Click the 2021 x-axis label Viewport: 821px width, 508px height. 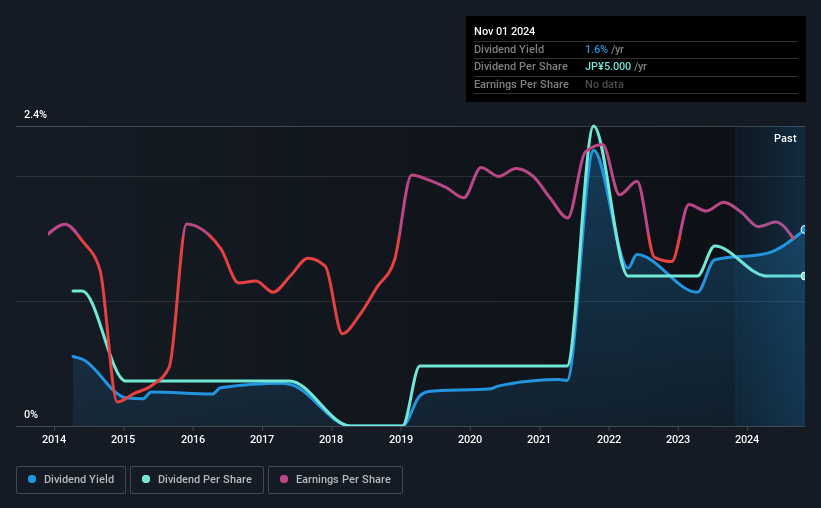click(539, 439)
